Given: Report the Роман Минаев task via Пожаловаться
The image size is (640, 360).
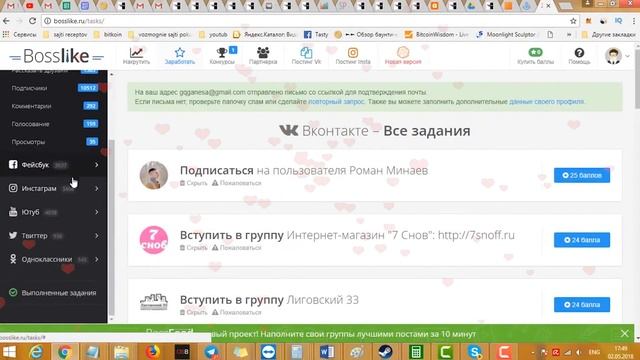Looking at the screenshot, I should [236, 183].
